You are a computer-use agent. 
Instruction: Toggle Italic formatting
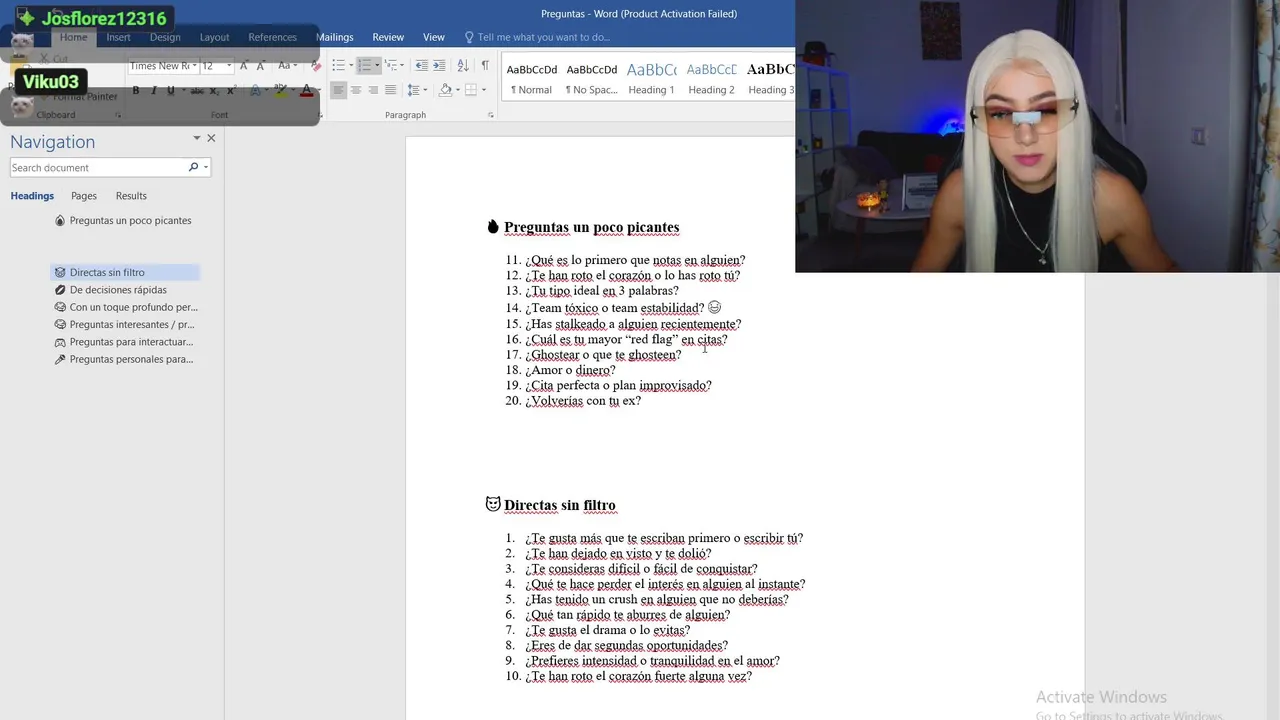[153, 90]
